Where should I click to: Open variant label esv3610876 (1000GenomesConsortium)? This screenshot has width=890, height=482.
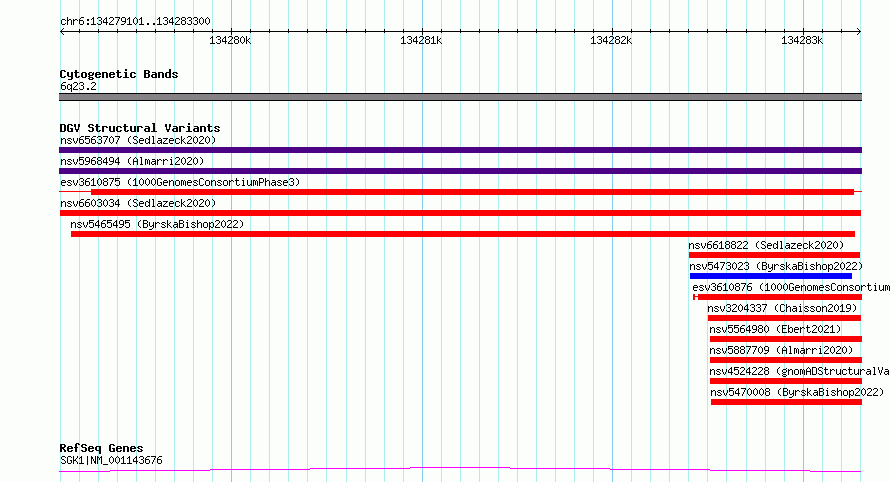click(791, 287)
